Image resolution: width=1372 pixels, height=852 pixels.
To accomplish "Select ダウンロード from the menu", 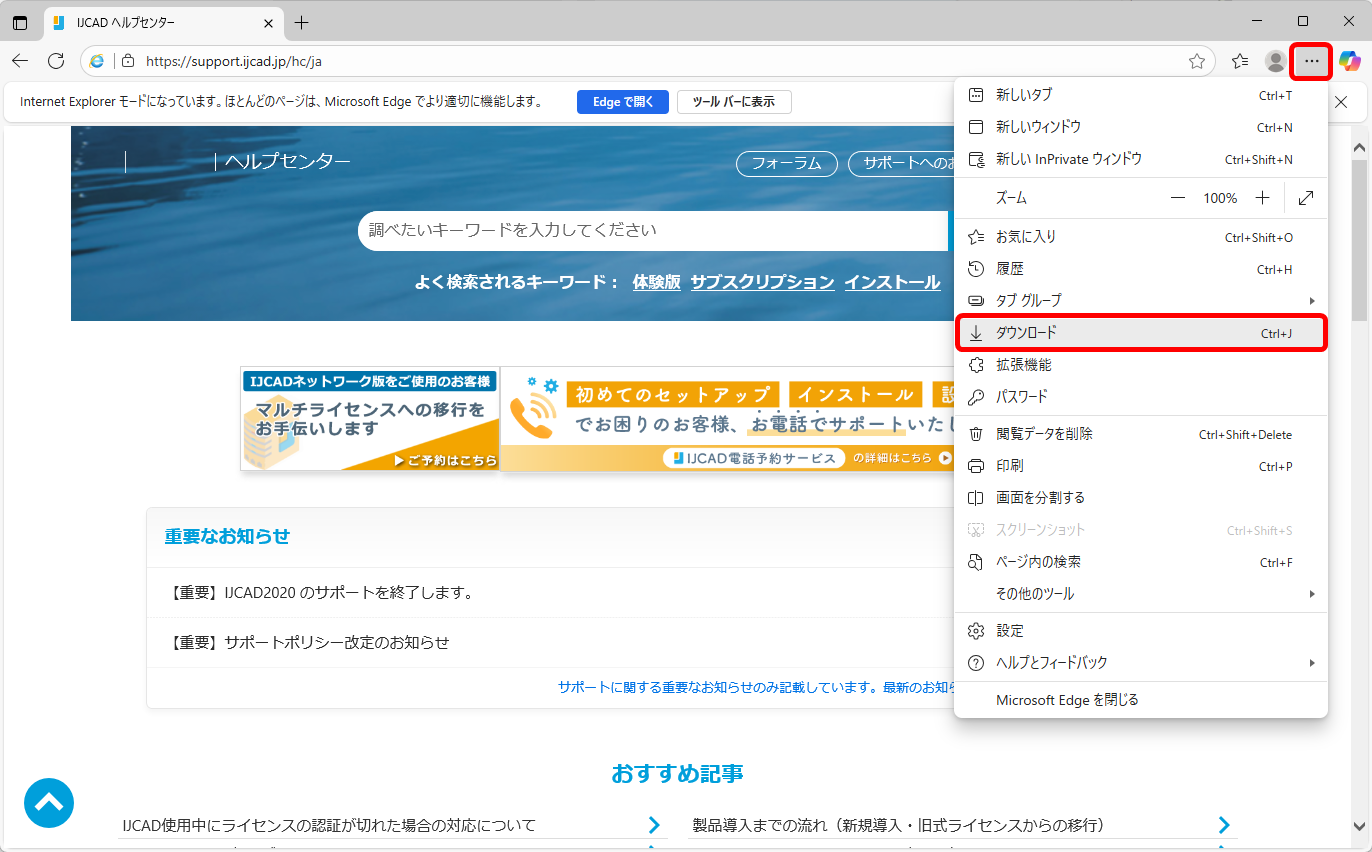I will [1140, 332].
